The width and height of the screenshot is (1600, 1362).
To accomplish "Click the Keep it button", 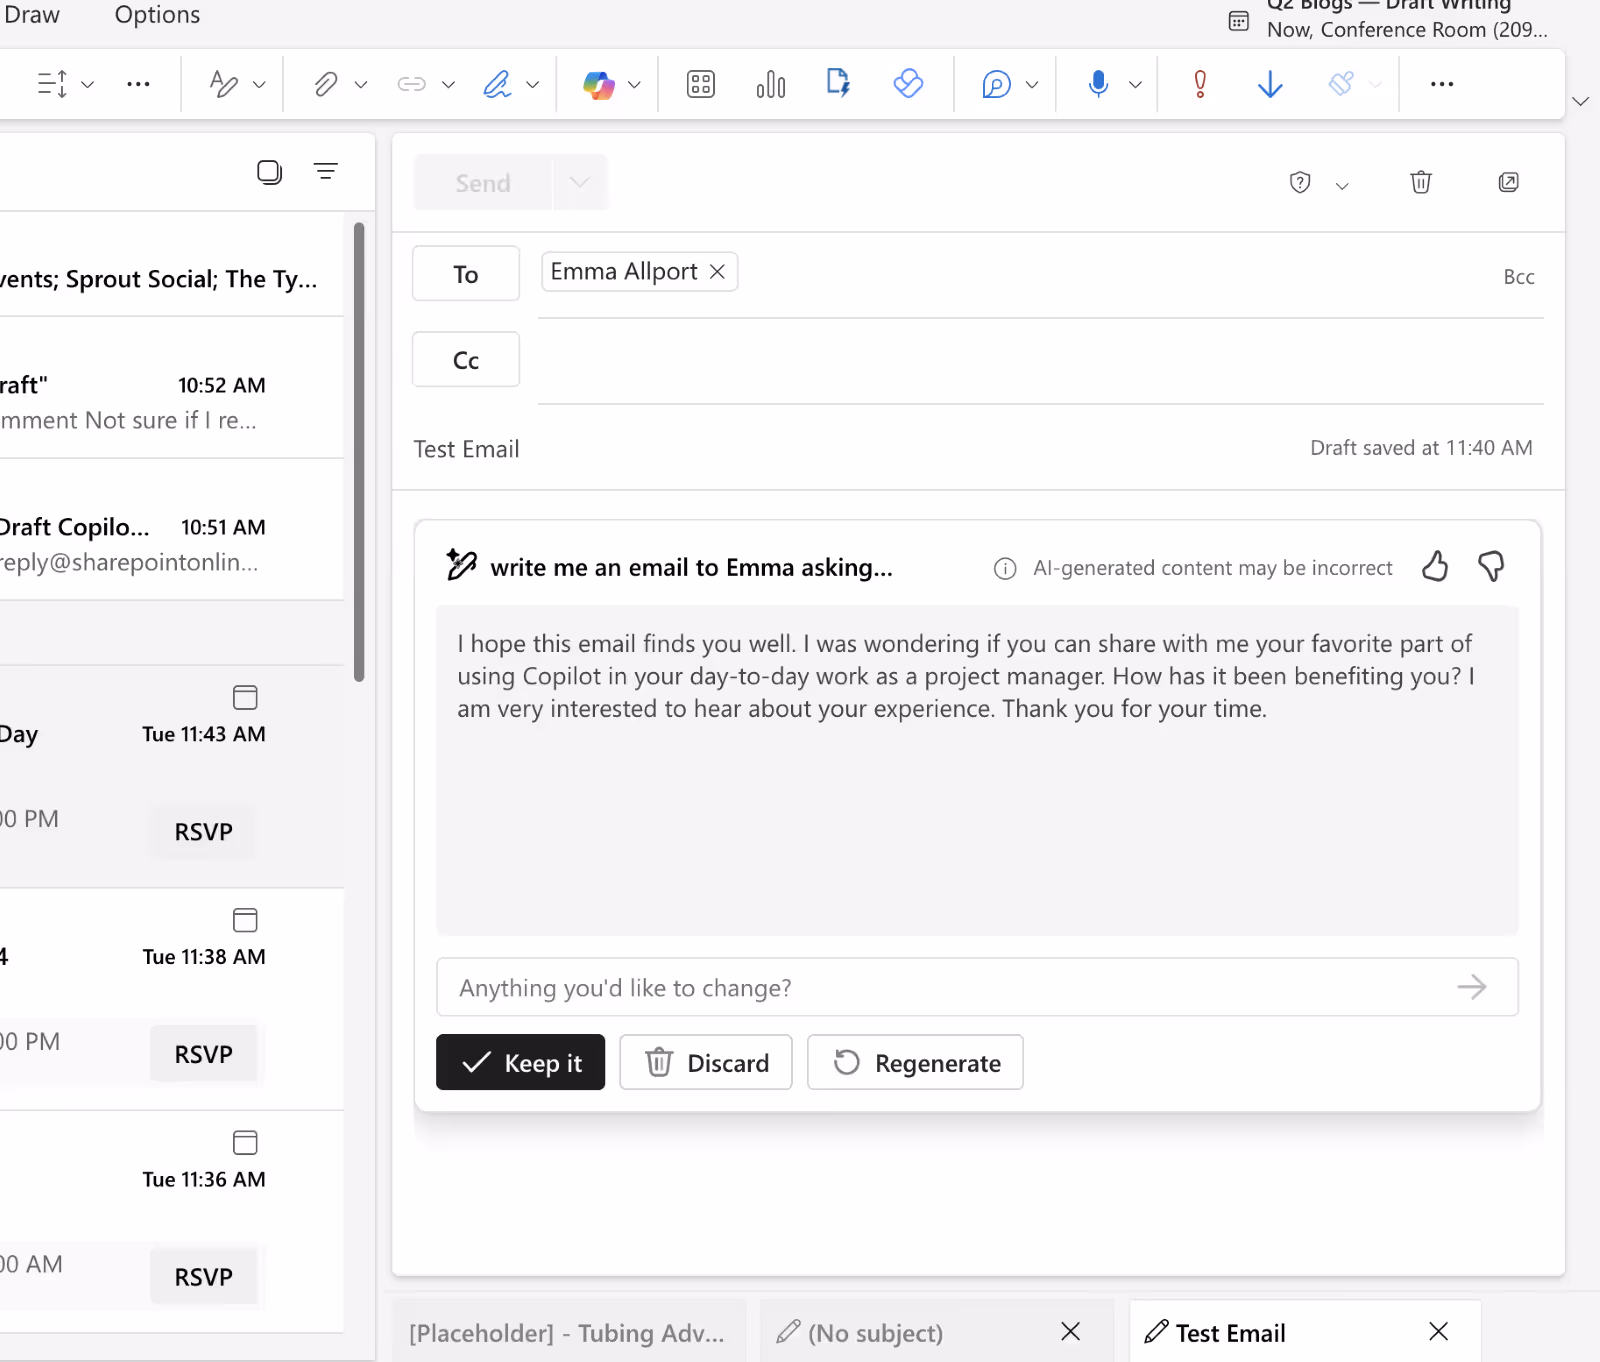I will [x=520, y=1062].
